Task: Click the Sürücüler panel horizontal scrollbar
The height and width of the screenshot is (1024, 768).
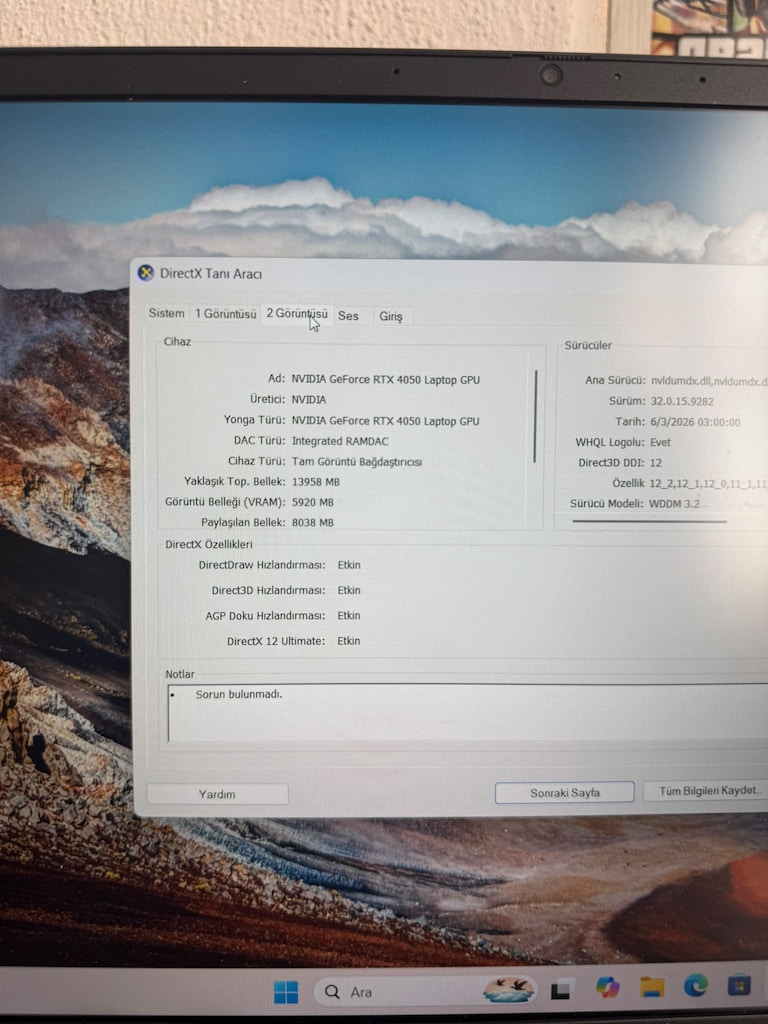Action: click(x=650, y=521)
